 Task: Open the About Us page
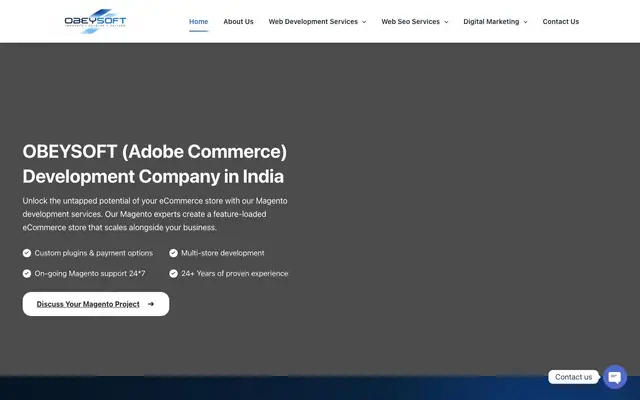coord(238,22)
